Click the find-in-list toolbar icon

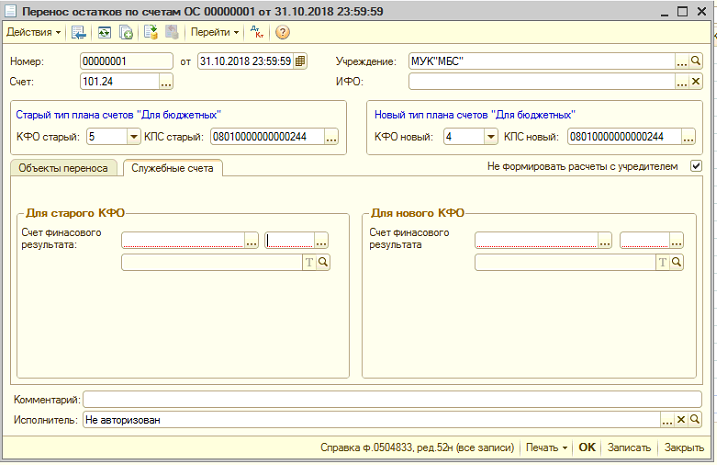pos(79,32)
